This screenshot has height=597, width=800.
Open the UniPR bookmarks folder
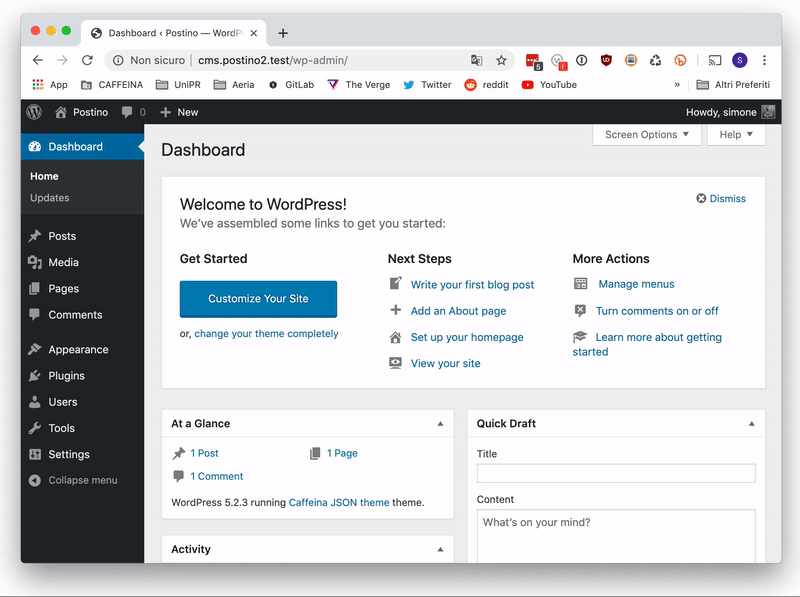tap(178, 85)
